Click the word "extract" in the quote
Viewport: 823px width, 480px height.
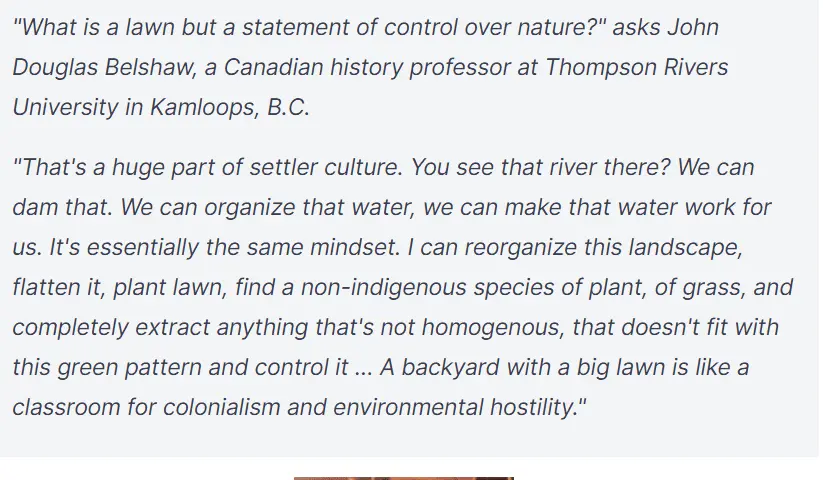tap(179, 327)
